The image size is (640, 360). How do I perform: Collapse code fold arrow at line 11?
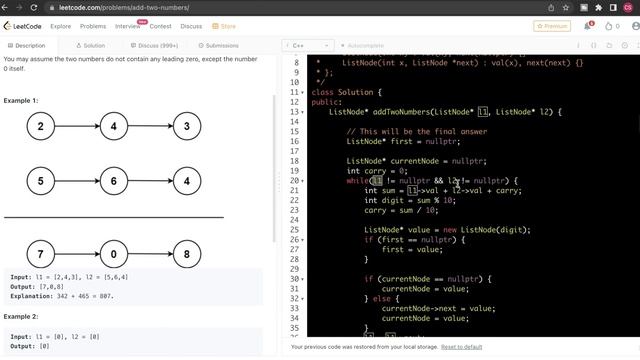(x=302, y=93)
